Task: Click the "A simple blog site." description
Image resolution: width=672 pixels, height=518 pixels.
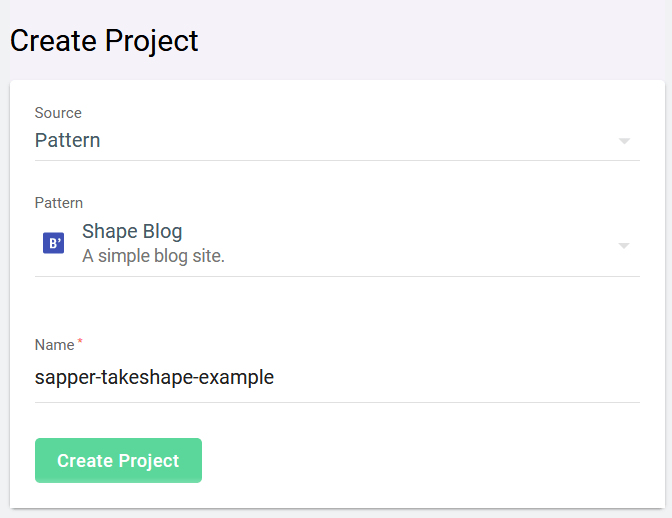Action: click(153, 256)
